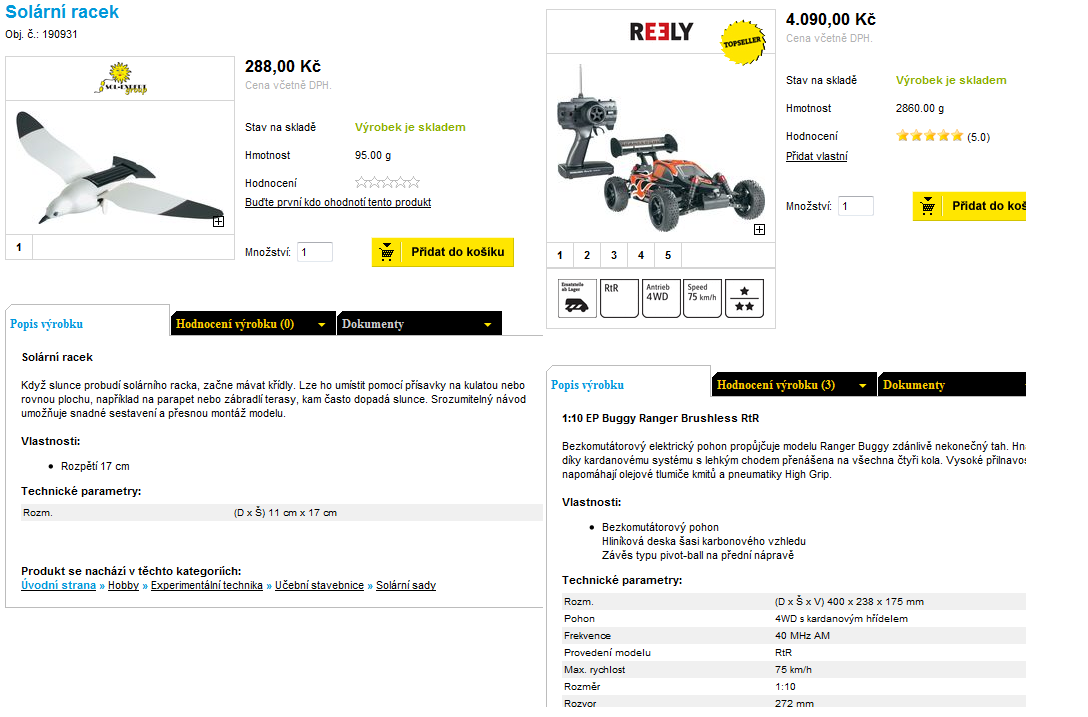Click the Topseller badge on Reely product

[743, 42]
